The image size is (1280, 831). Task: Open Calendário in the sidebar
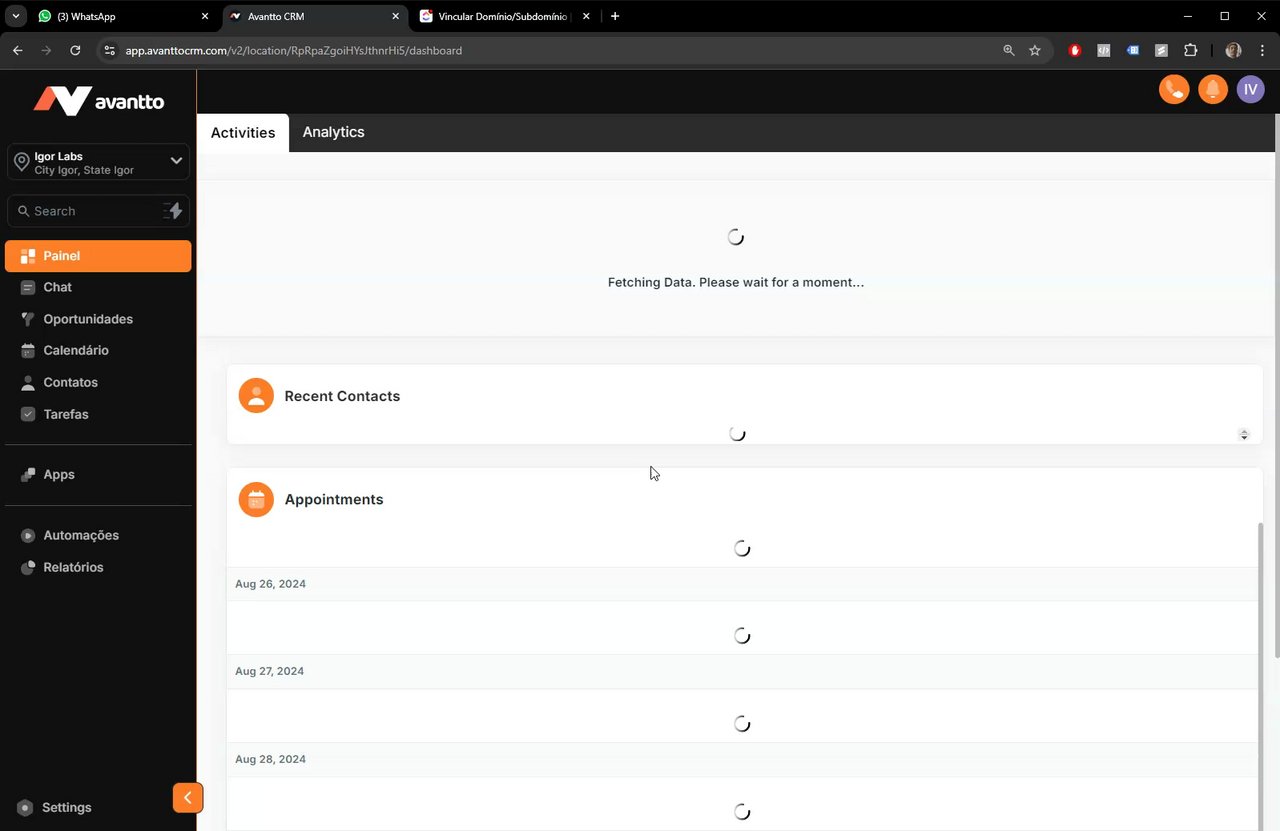click(x=75, y=350)
